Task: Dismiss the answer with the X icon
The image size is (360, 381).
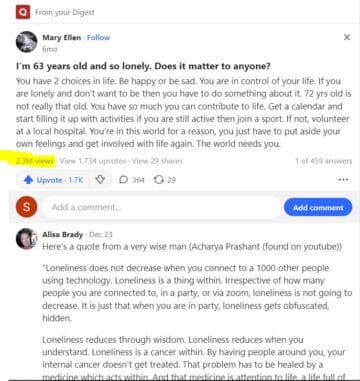Action: point(347,37)
